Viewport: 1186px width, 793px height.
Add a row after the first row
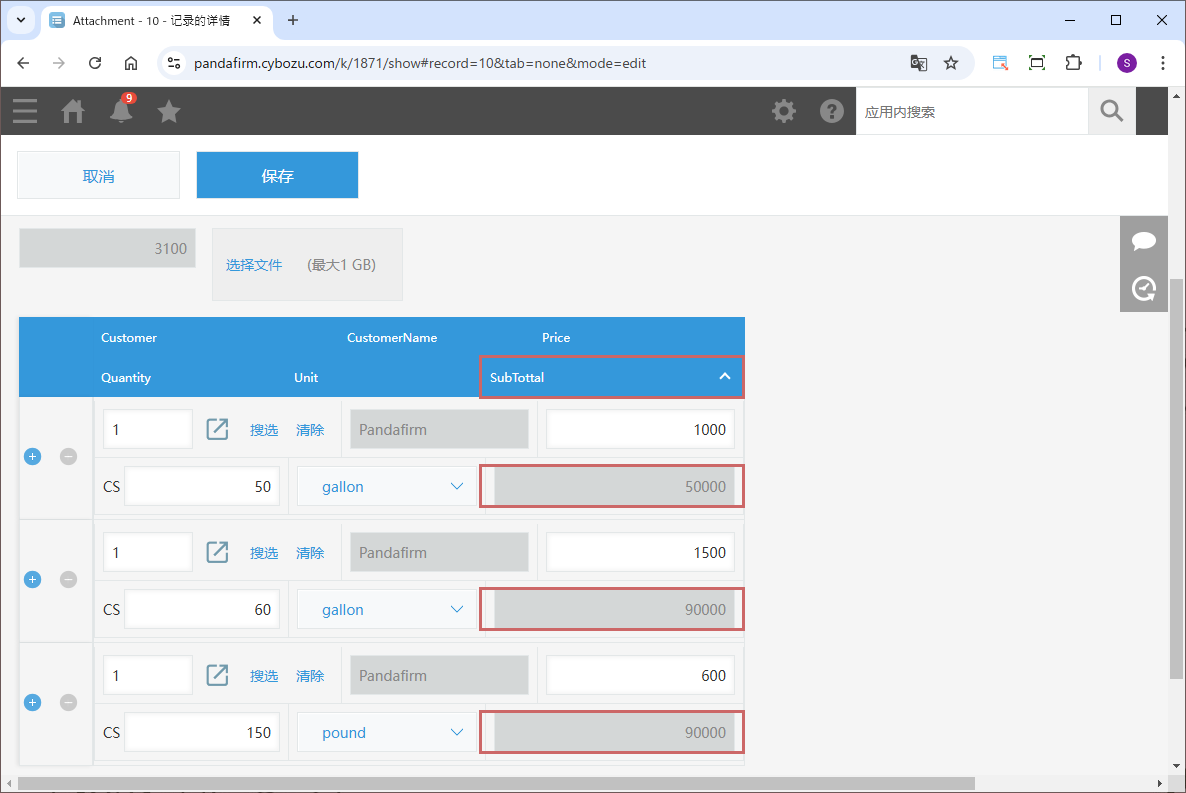pyautogui.click(x=32, y=457)
